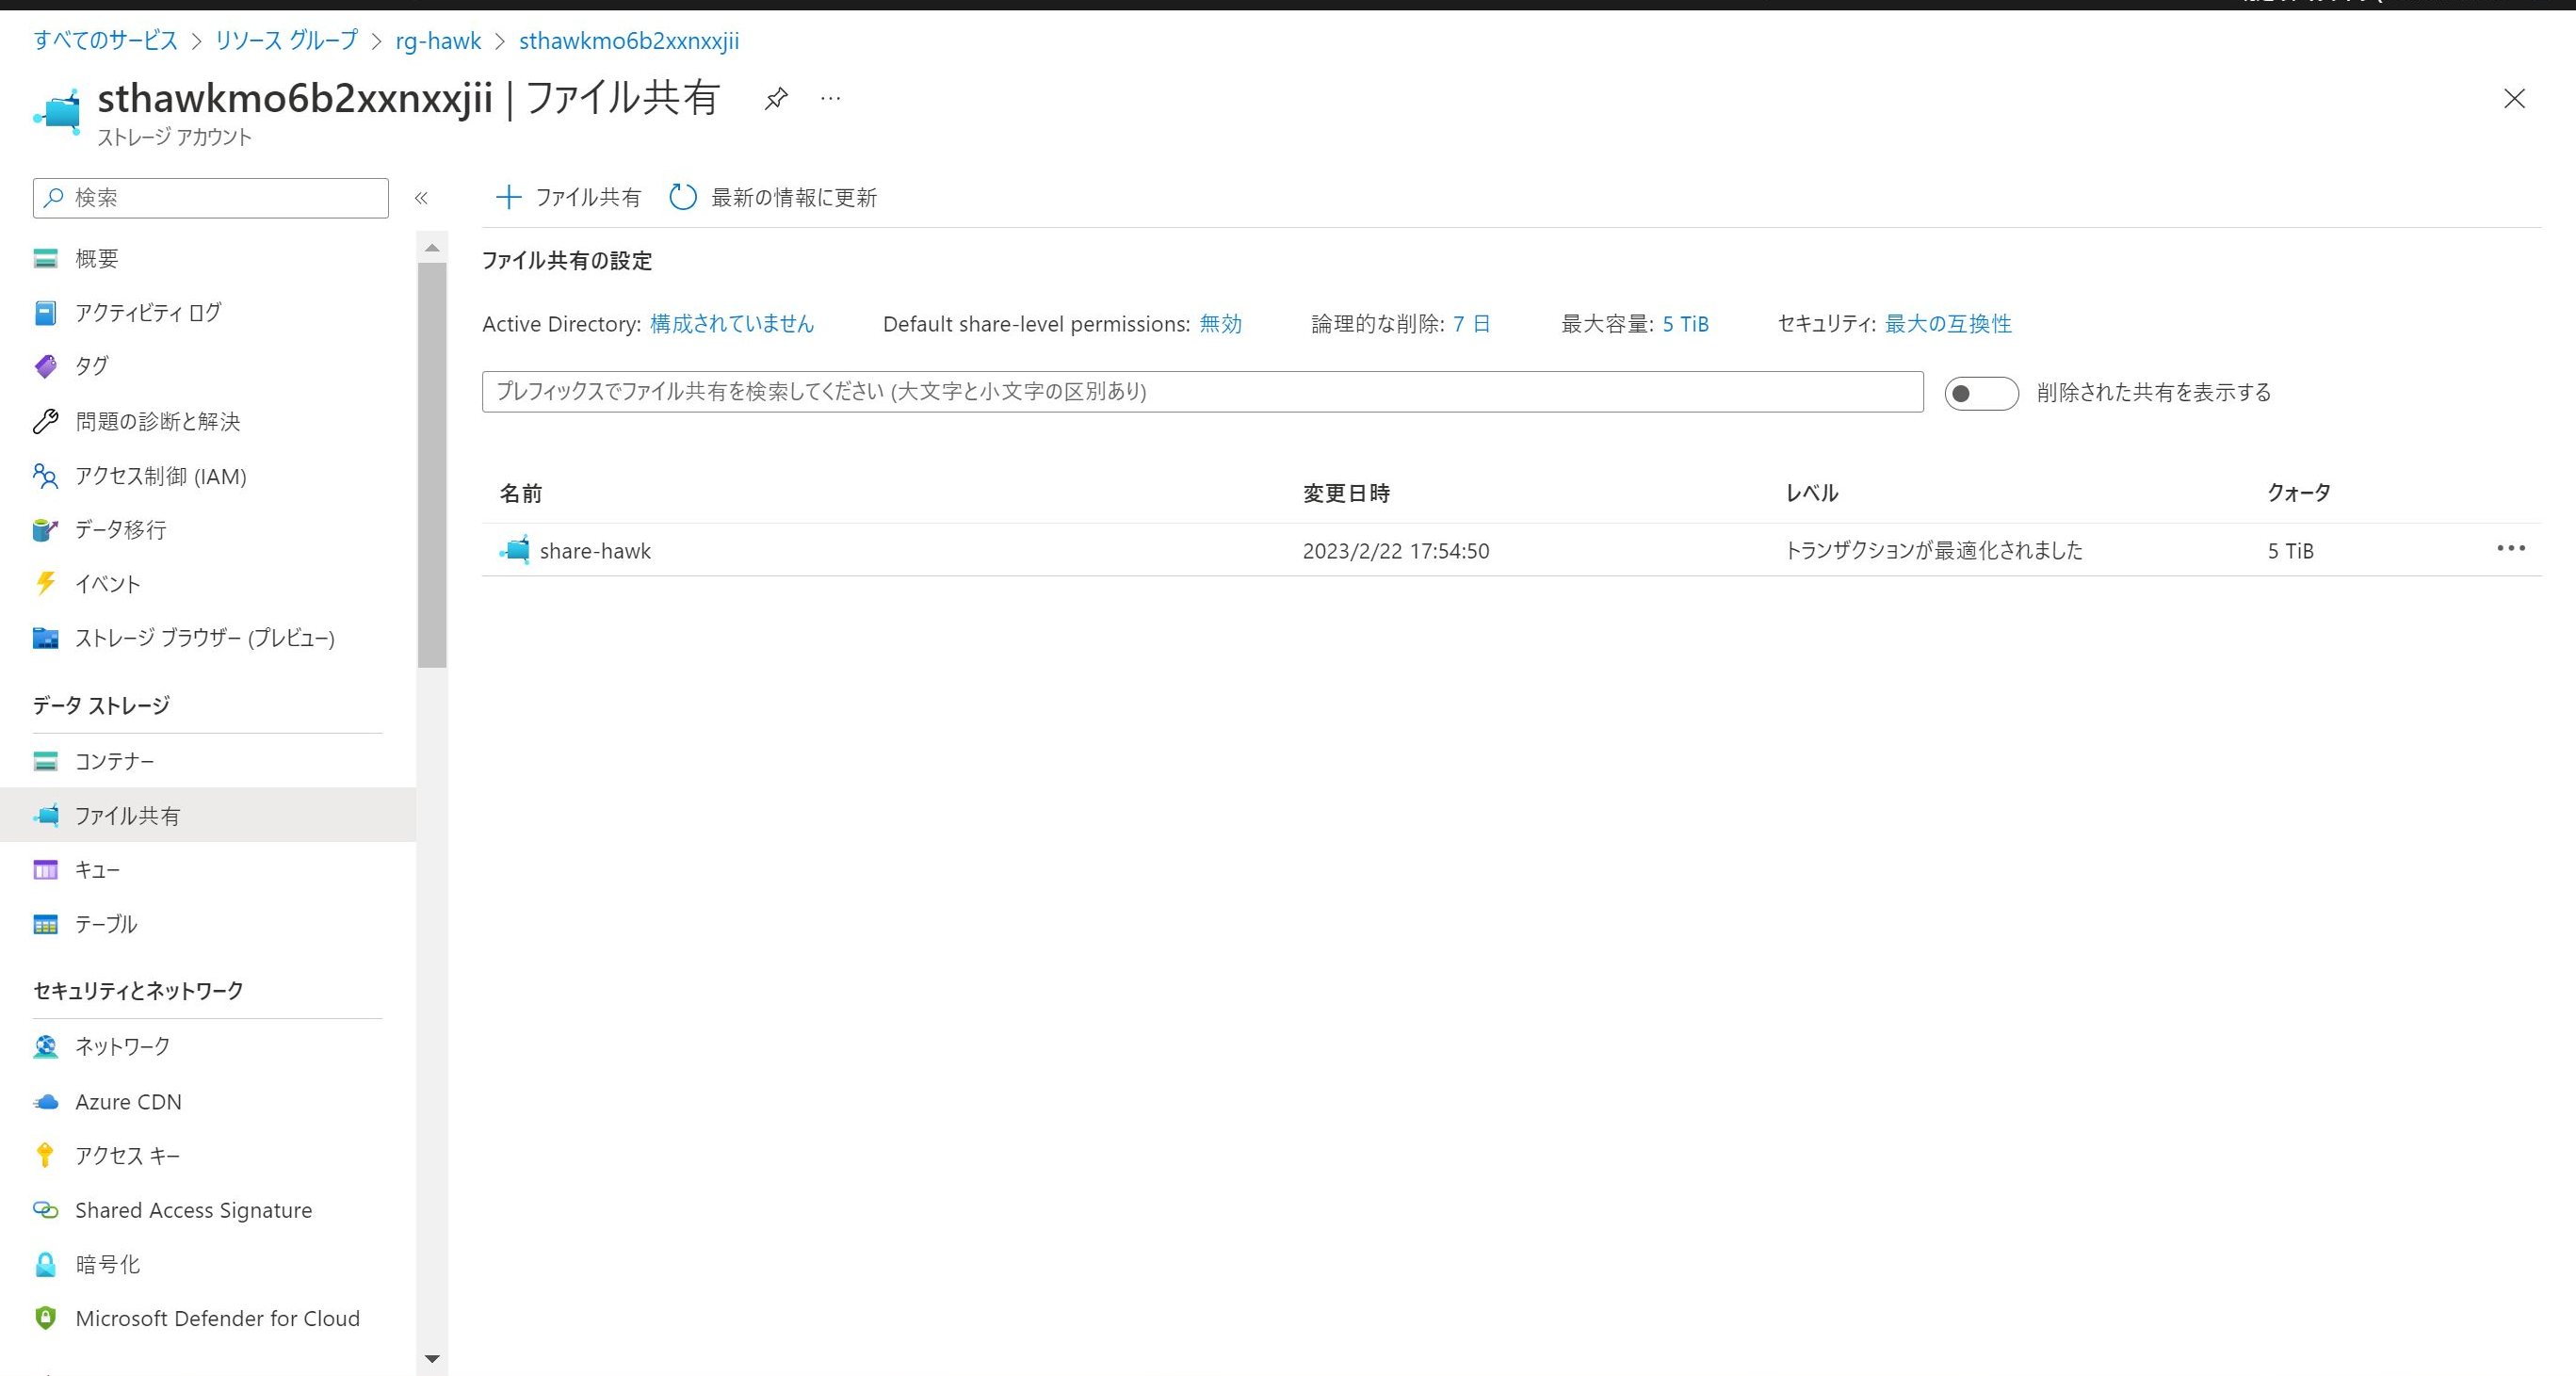2576x1376 pixels.
Task: Click the plus icon to add a file share
Action: pyautogui.click(x=508, y=197)
